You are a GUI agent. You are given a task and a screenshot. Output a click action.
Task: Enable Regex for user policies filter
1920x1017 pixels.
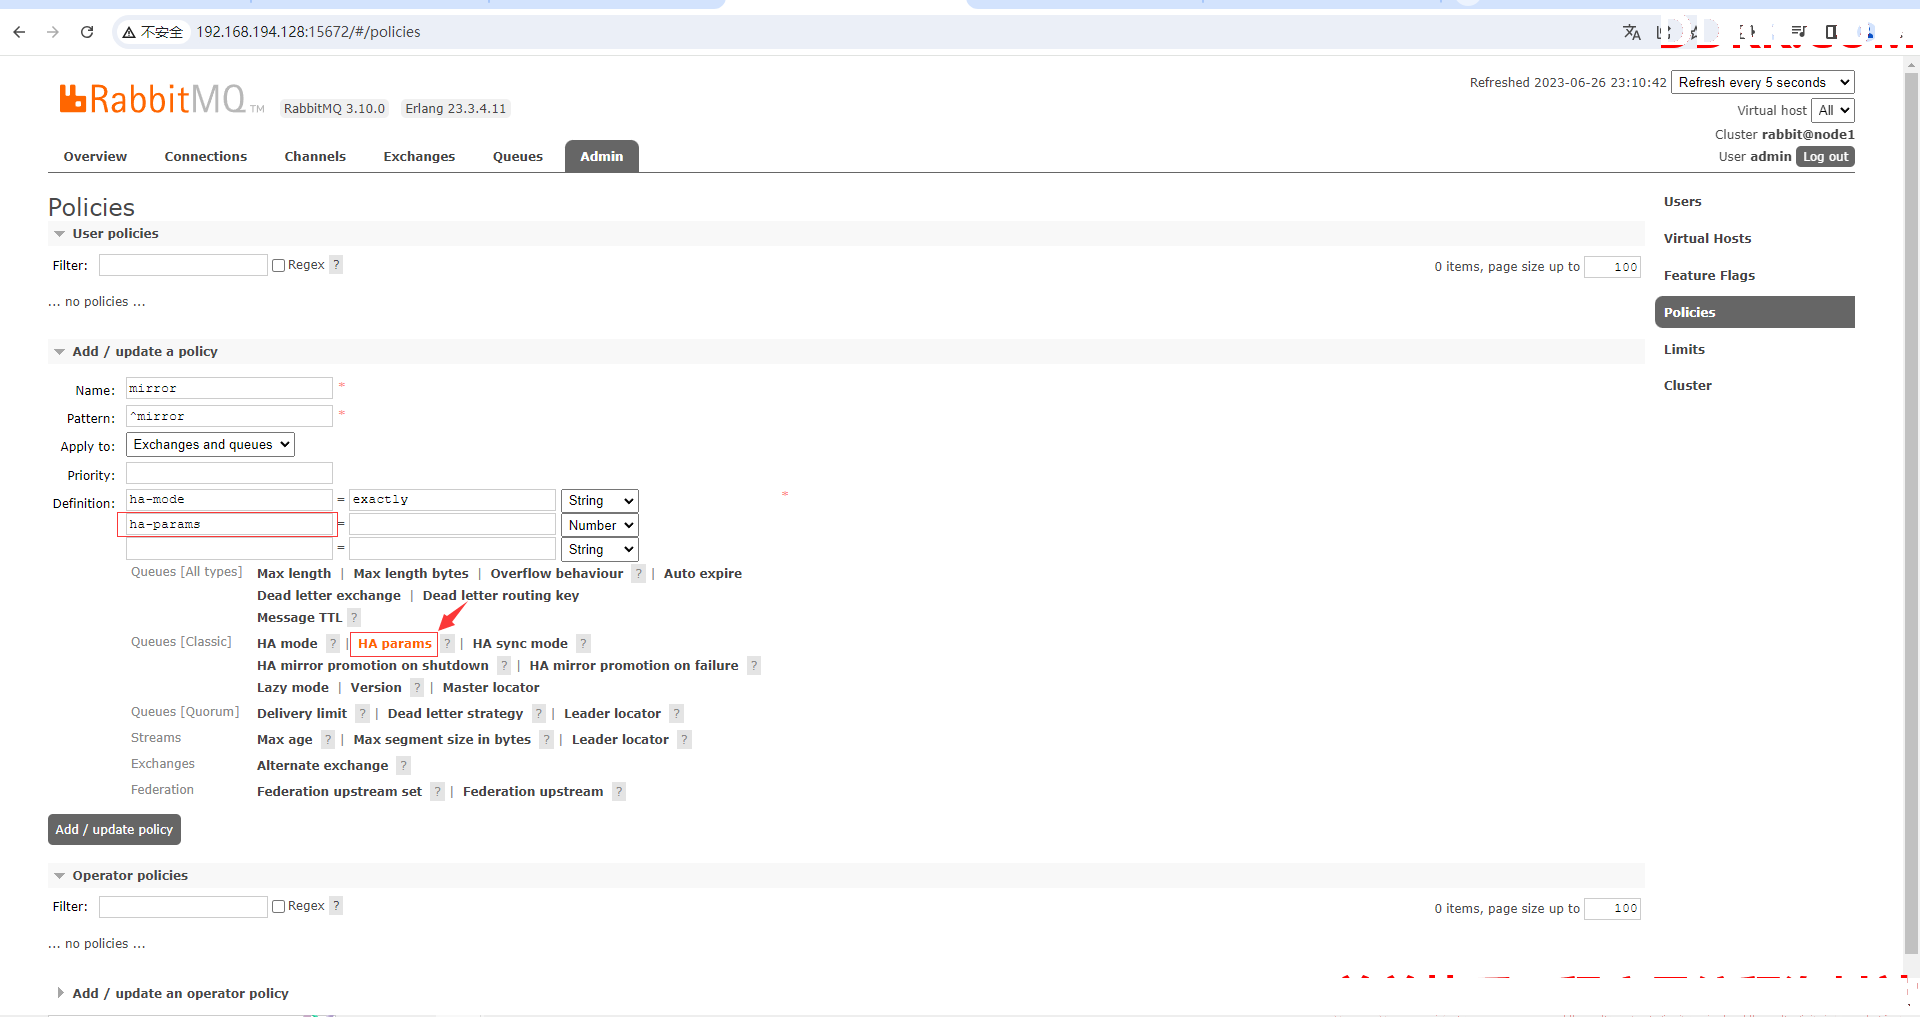pos(279,266)
